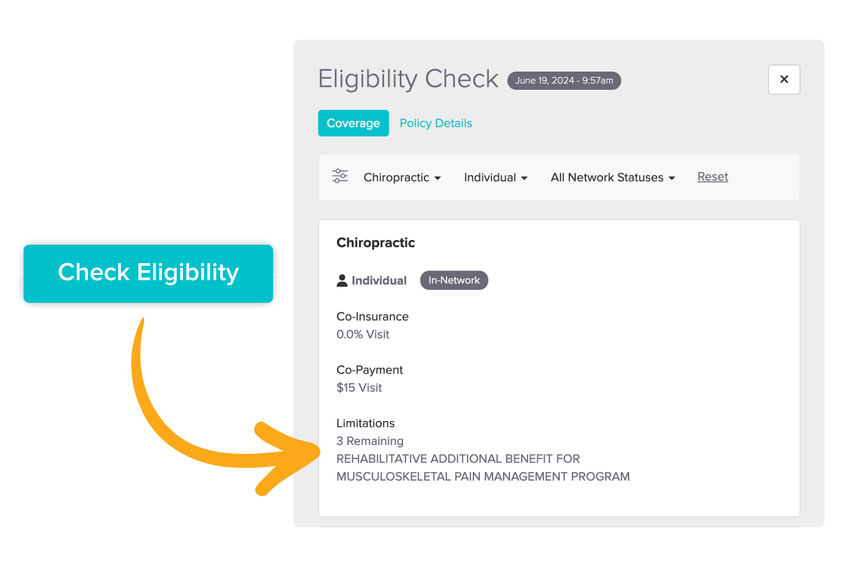Switch to the Coverage tab
Screen dimensions: 850x567
353,123
